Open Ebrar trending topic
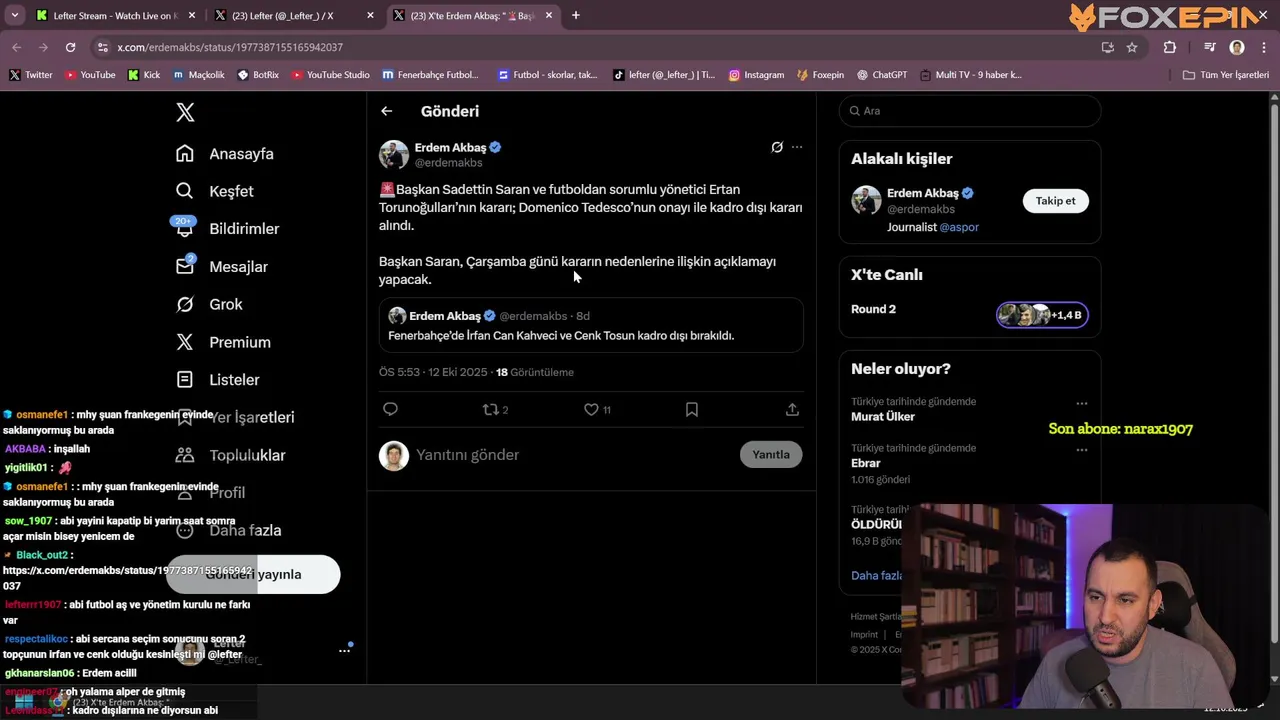Screen dimensions: 1280x720 point(866,464)
